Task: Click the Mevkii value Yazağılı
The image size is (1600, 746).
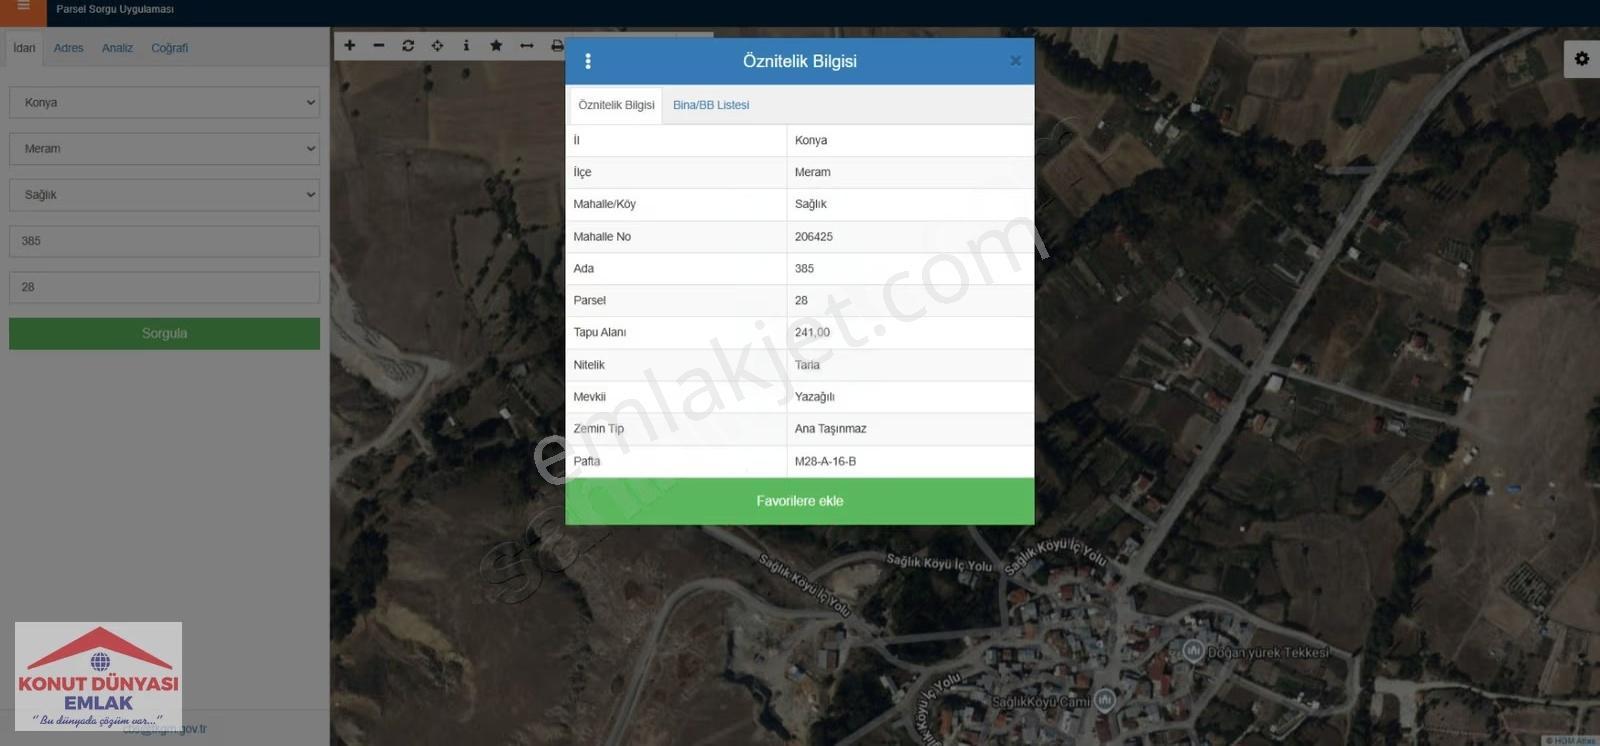Action: click(814, 397)
